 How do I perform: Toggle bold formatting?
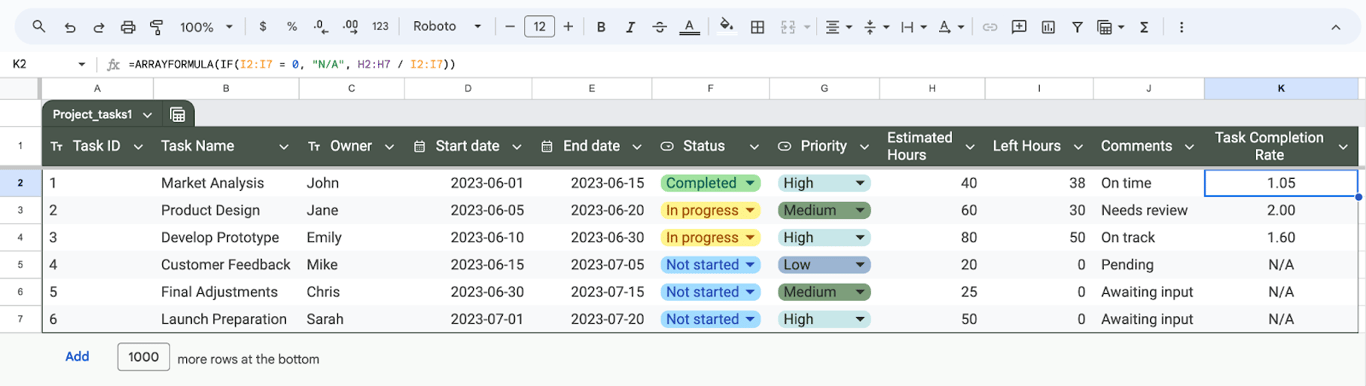click(601, 27)
